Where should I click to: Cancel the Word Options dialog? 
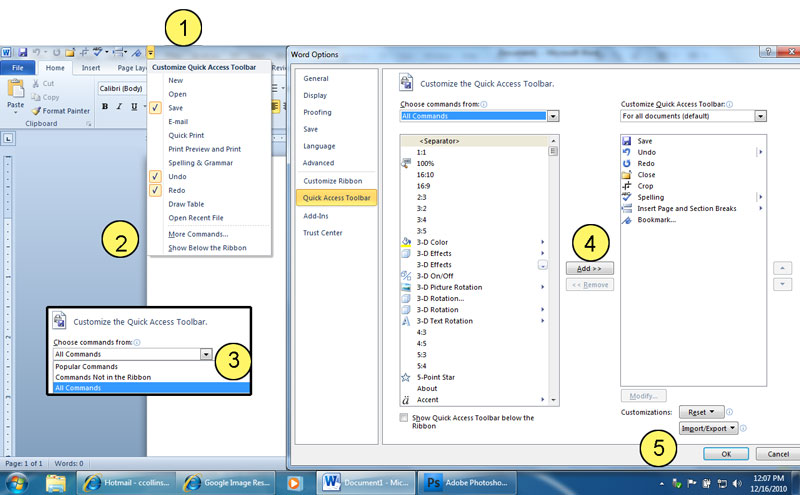click(778, 454)
